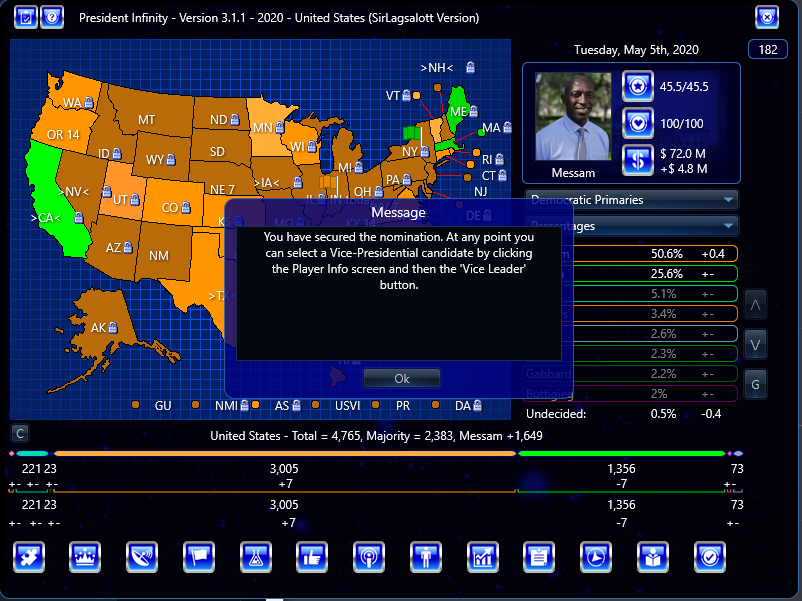Click the orange 3,005 delegate bar
This screenshot has height=601, width=802.
tap(284, 453)
